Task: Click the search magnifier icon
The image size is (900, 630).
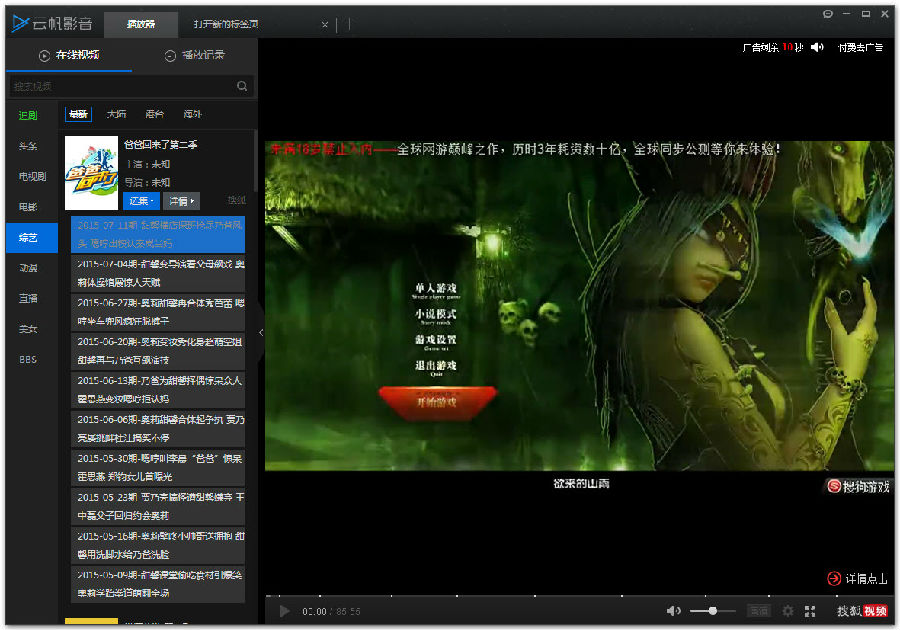Action: tap(242, 86)
